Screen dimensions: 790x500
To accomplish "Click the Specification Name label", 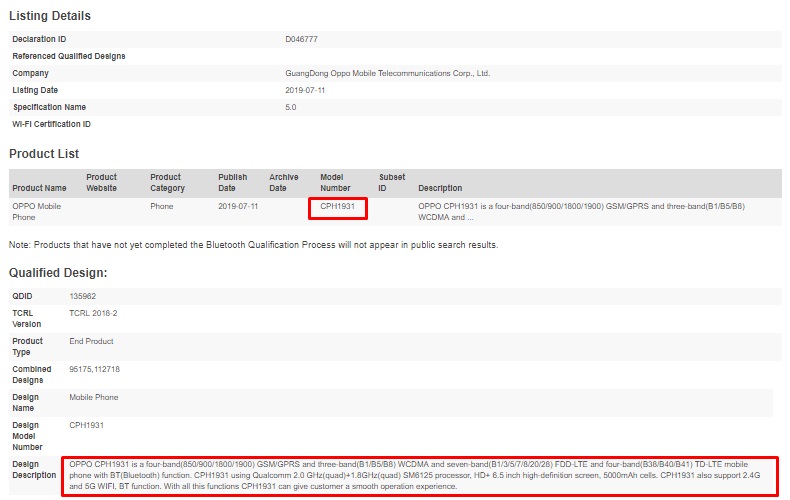I will tap(49, 107).
